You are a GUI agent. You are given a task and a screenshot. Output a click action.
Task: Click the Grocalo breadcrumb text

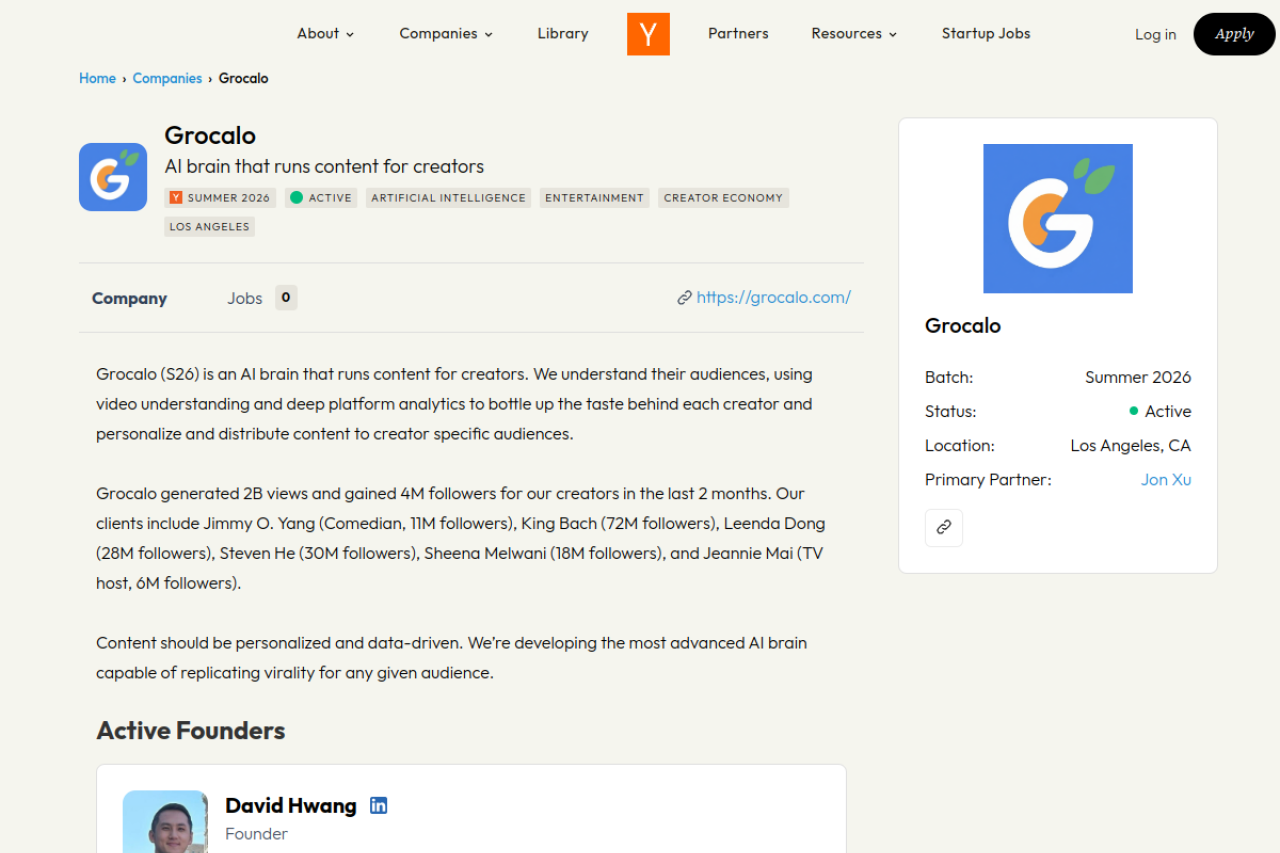(243, 78)
